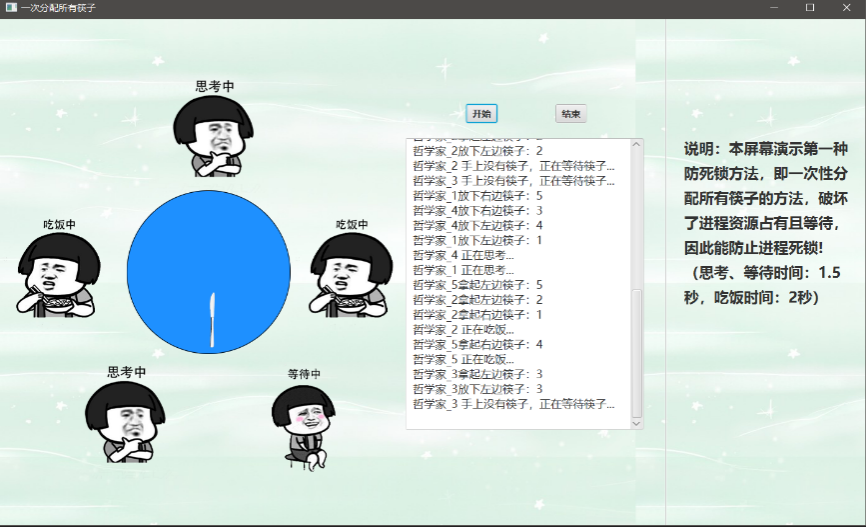Click the 开始 button
The height and width of the screenshot is (527, 866).
point(481,114)
